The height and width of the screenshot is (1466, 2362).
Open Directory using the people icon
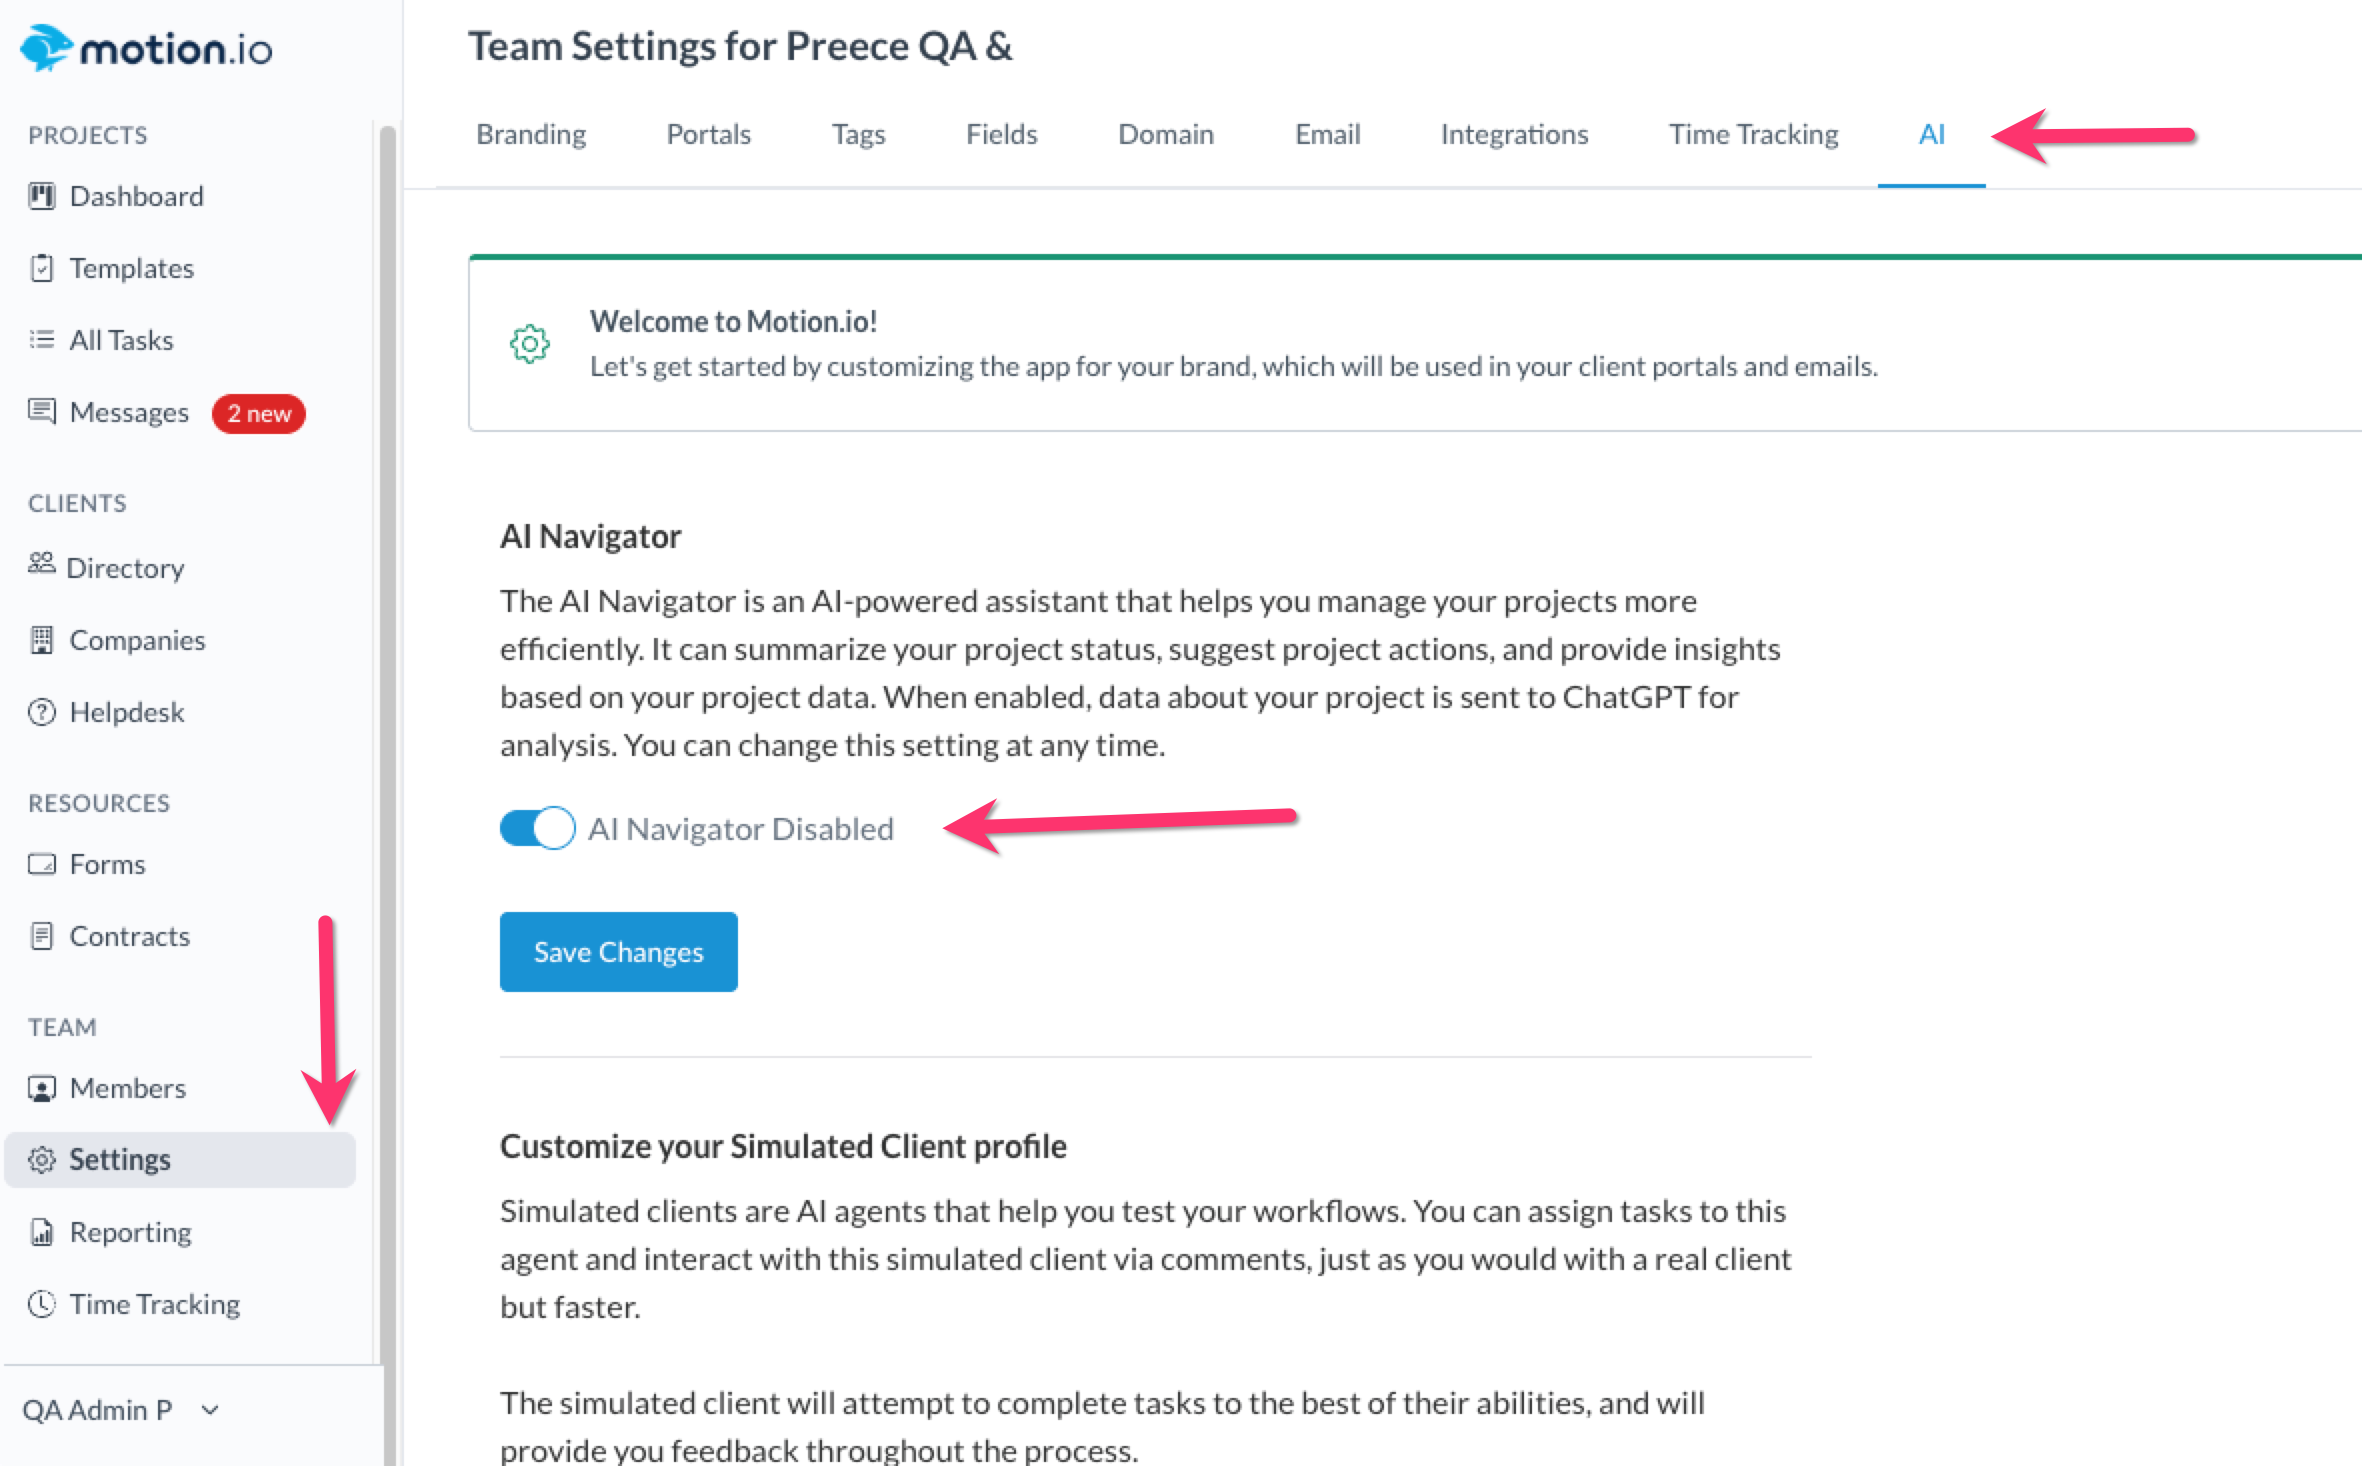(41, 563)
